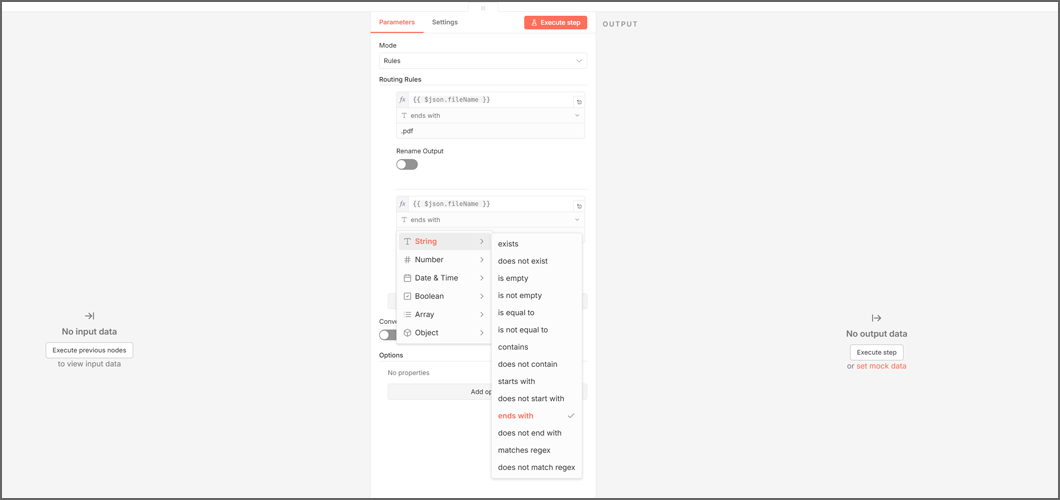Click the red Execute step button
Screen dimensions: 1060x500
(x=555, y=22)
